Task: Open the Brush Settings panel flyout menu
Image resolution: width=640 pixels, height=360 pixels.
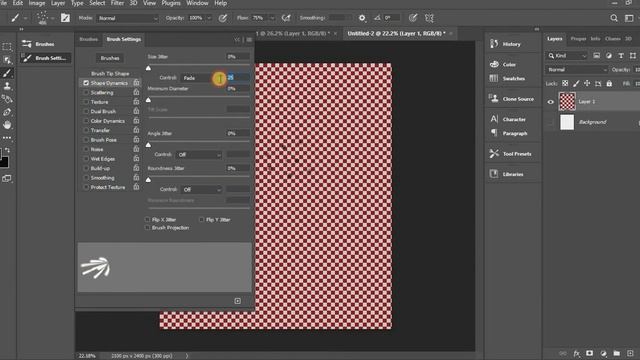Action: 249,40
